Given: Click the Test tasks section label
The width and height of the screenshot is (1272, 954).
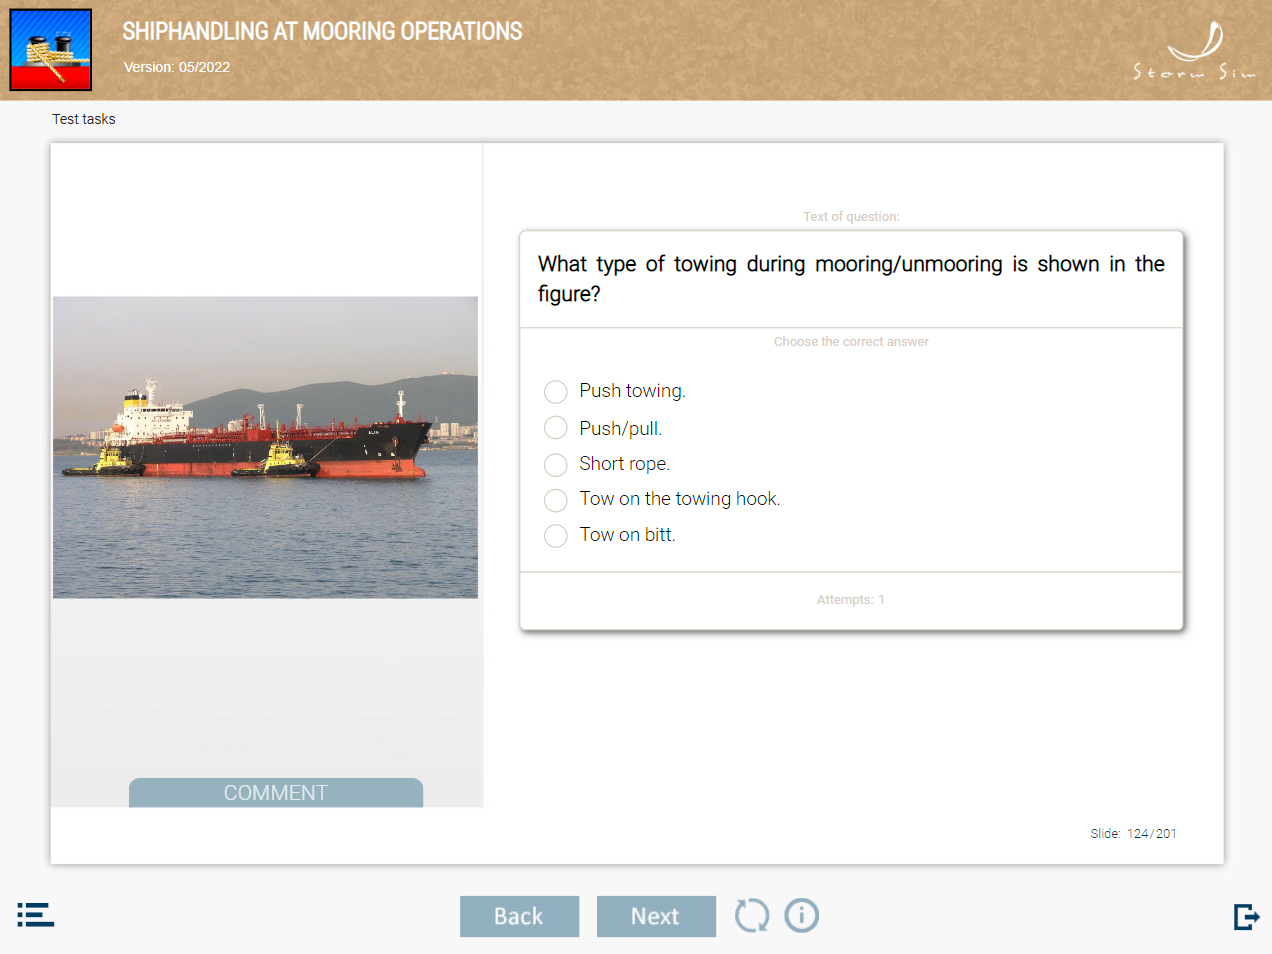Looking at the screenshot, I should [x=84, y=119].
